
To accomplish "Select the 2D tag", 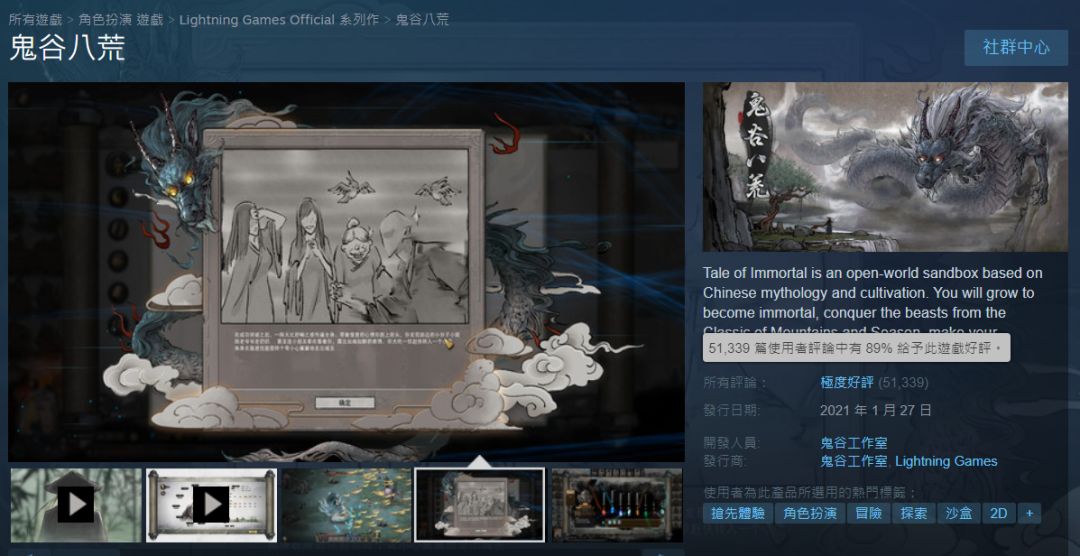I will 999,513.
